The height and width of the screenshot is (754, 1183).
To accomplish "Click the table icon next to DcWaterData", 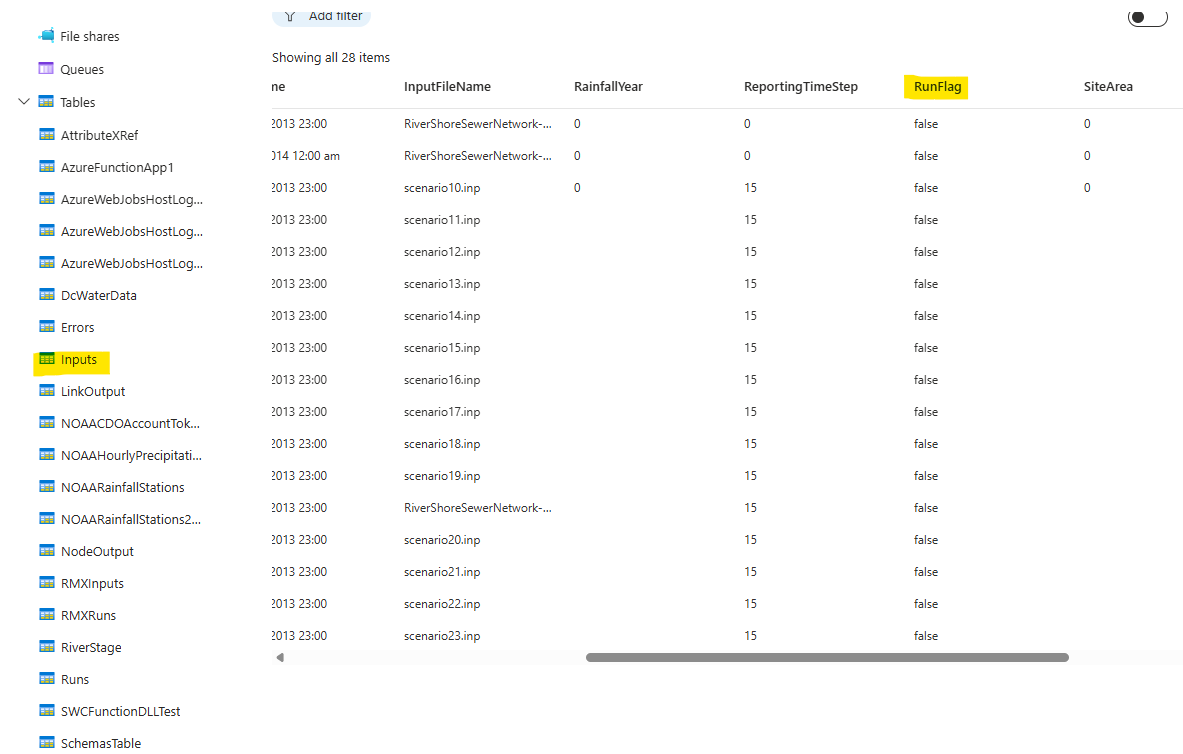I will 47,295.
